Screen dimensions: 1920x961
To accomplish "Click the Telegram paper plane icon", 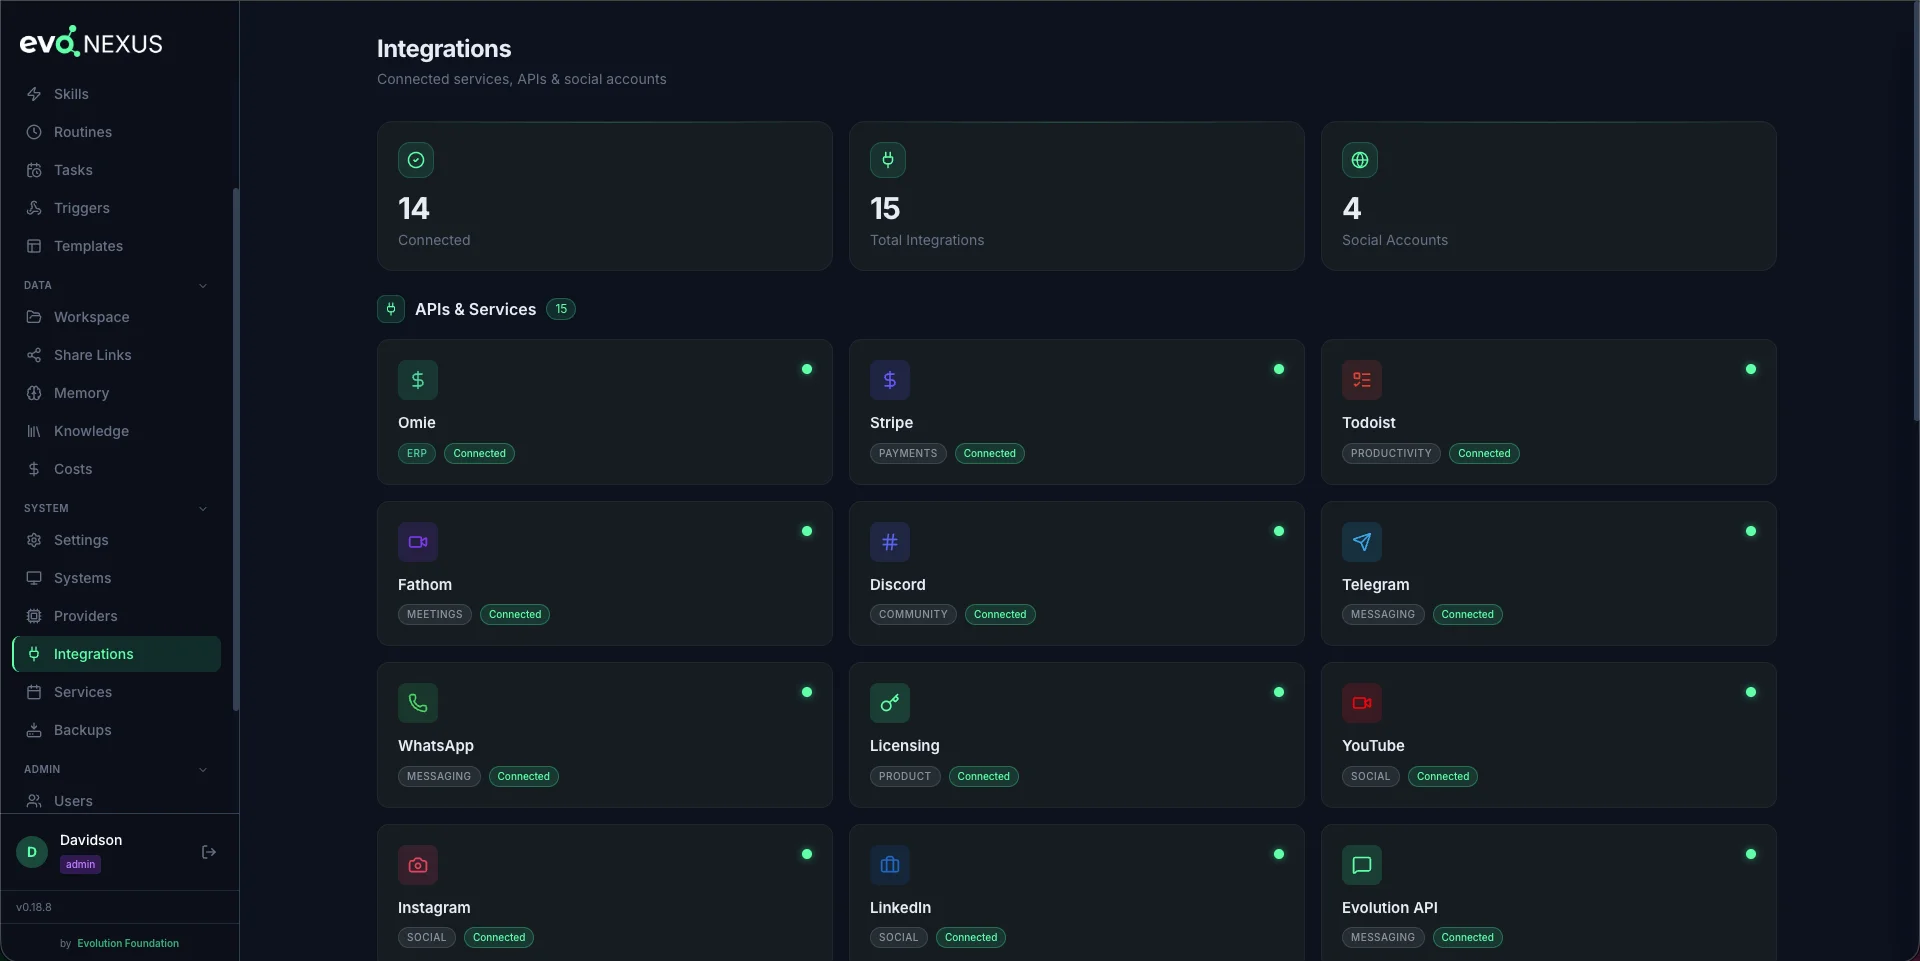I will (1362, 542).
